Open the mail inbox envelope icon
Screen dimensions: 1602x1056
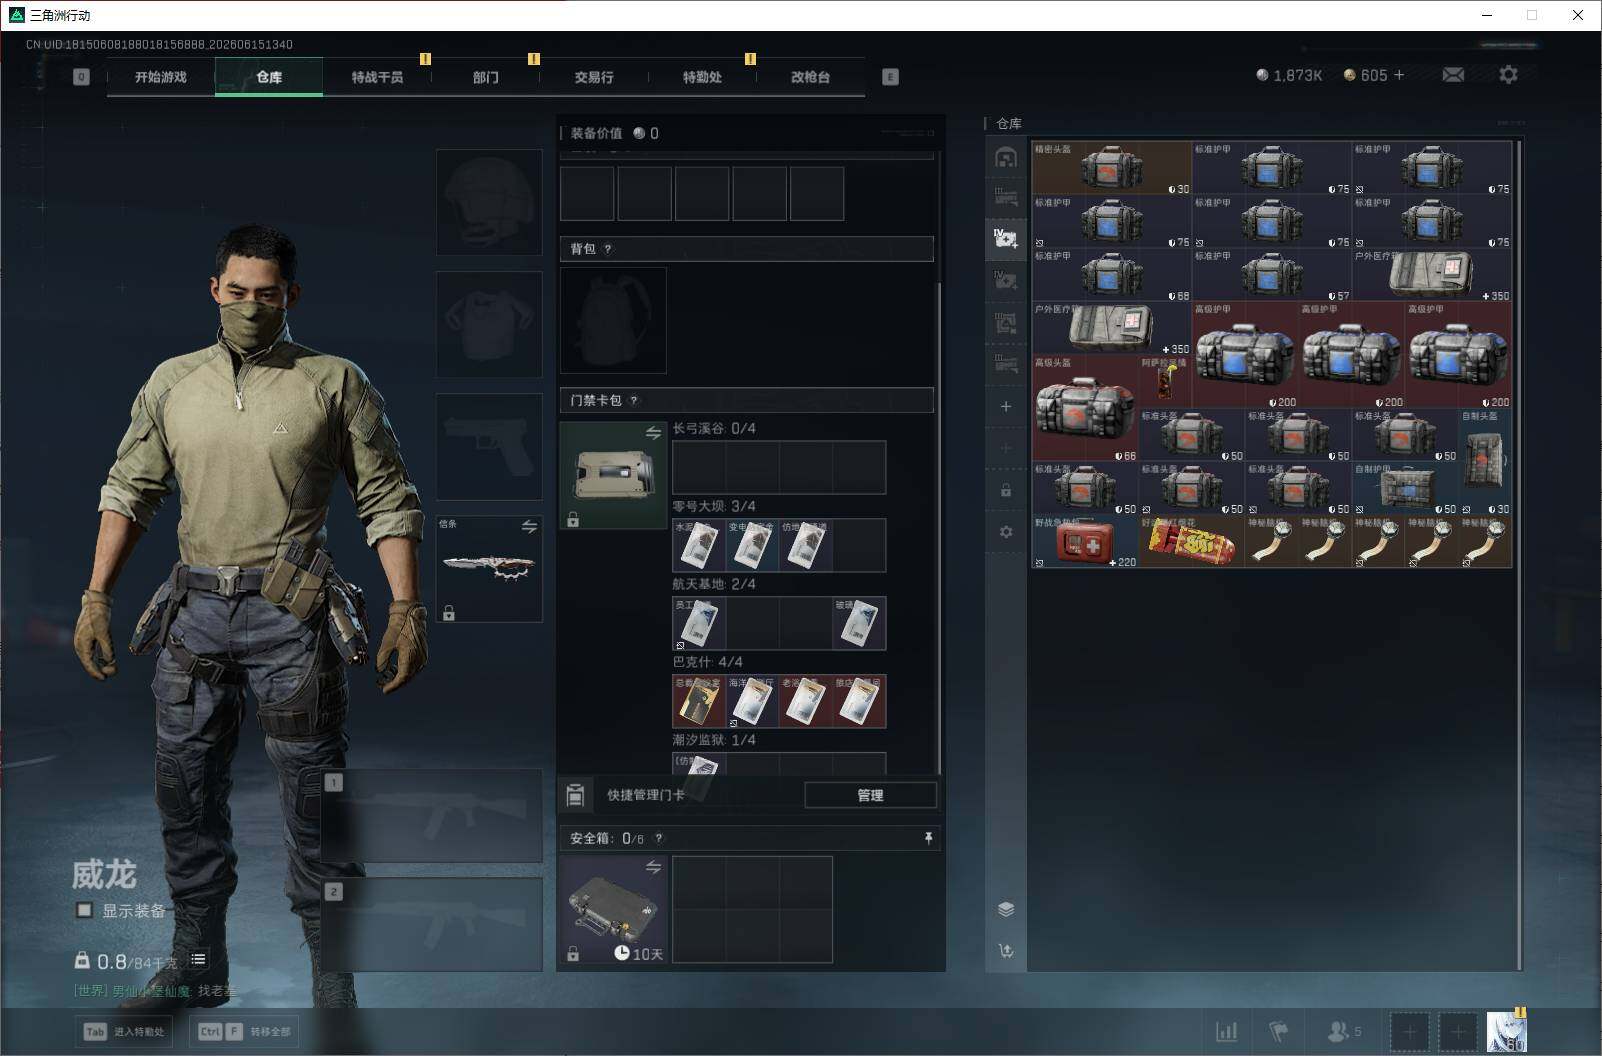click(1453, 75)
